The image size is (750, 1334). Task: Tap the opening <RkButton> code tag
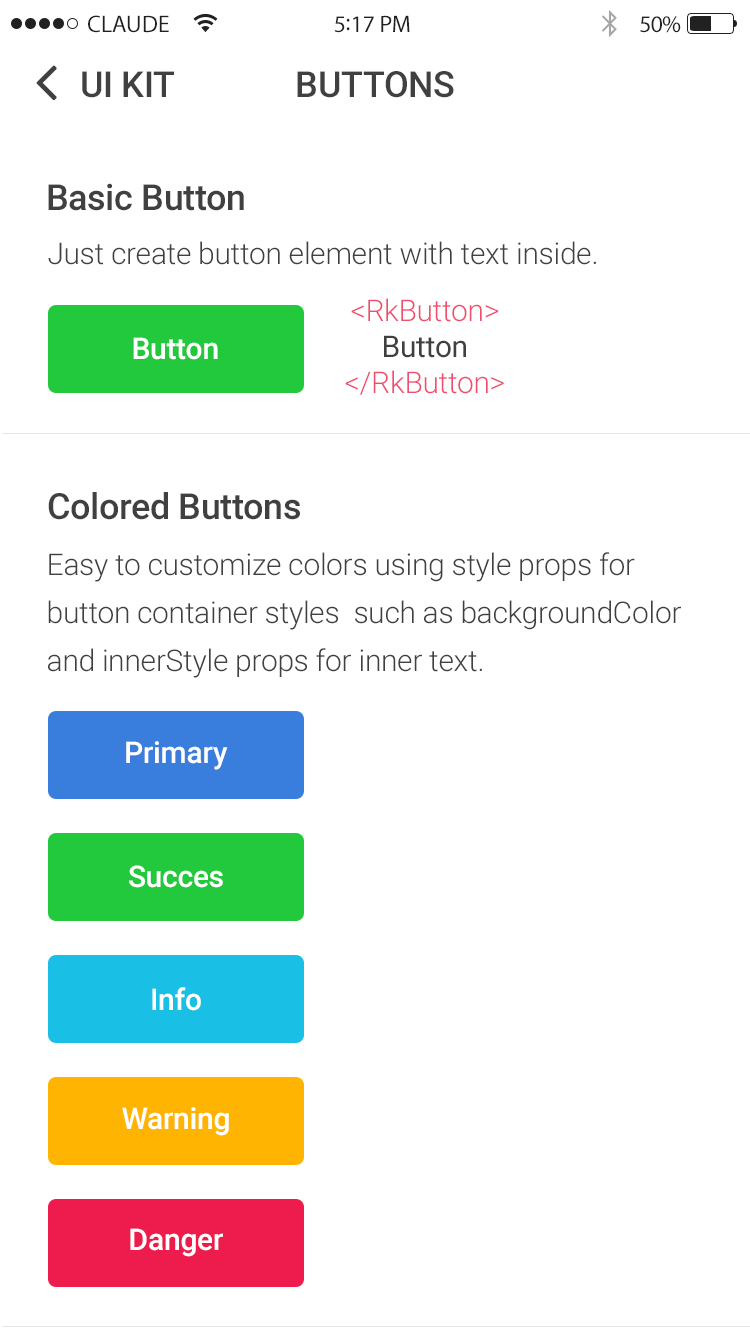(x=424, y=311)
